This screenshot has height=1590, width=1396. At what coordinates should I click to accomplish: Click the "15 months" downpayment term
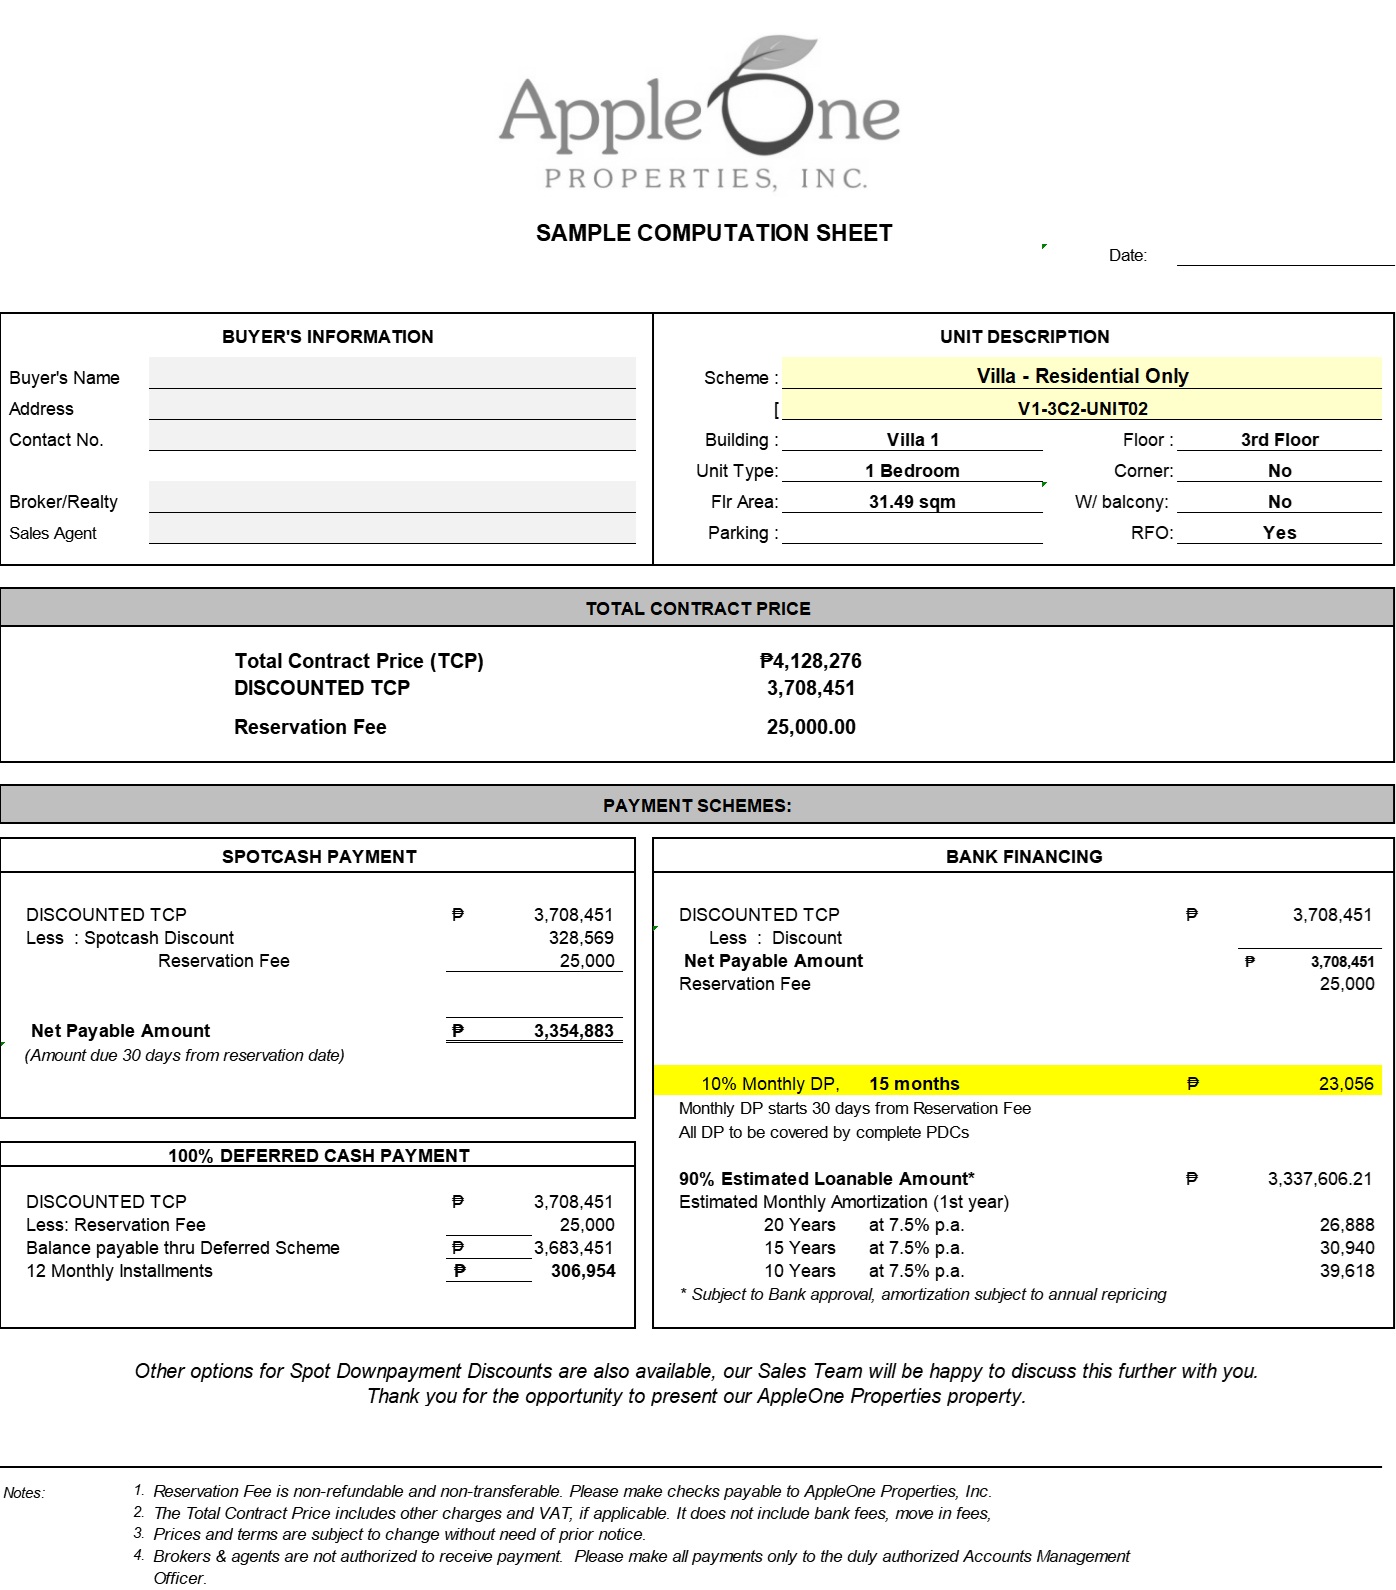[914, 1084]
